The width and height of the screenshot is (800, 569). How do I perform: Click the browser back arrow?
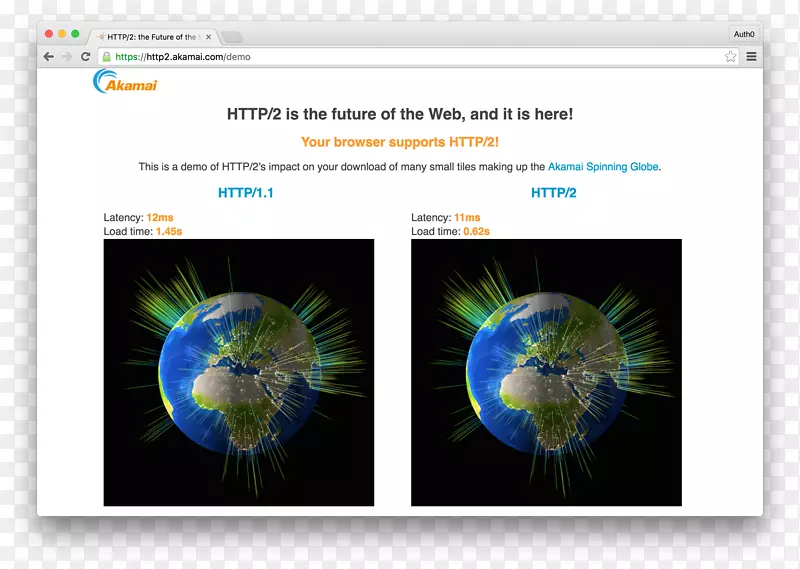[x=49, y=57]
